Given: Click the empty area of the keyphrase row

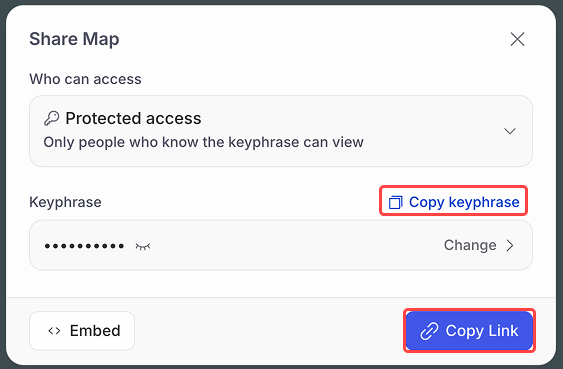Looking at the screenshot, I should [294, 246].
